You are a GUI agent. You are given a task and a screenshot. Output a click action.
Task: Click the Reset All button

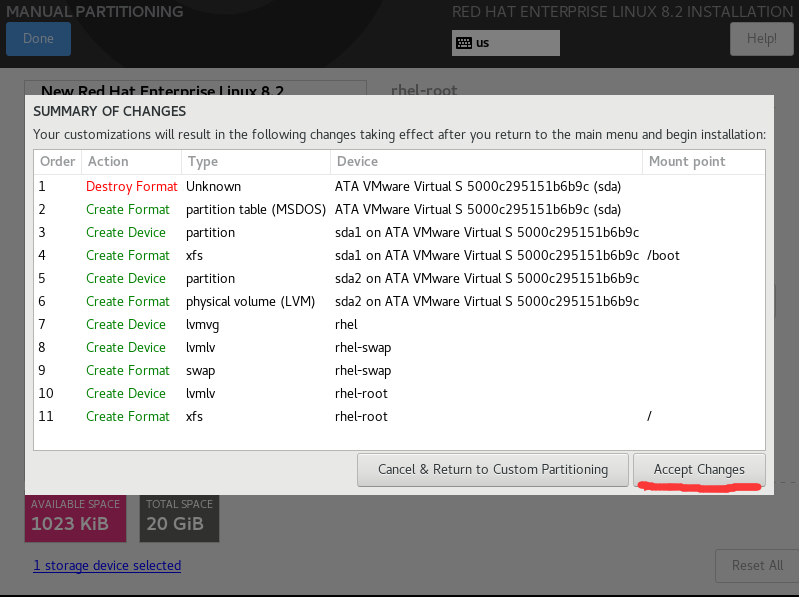(757, 565)
